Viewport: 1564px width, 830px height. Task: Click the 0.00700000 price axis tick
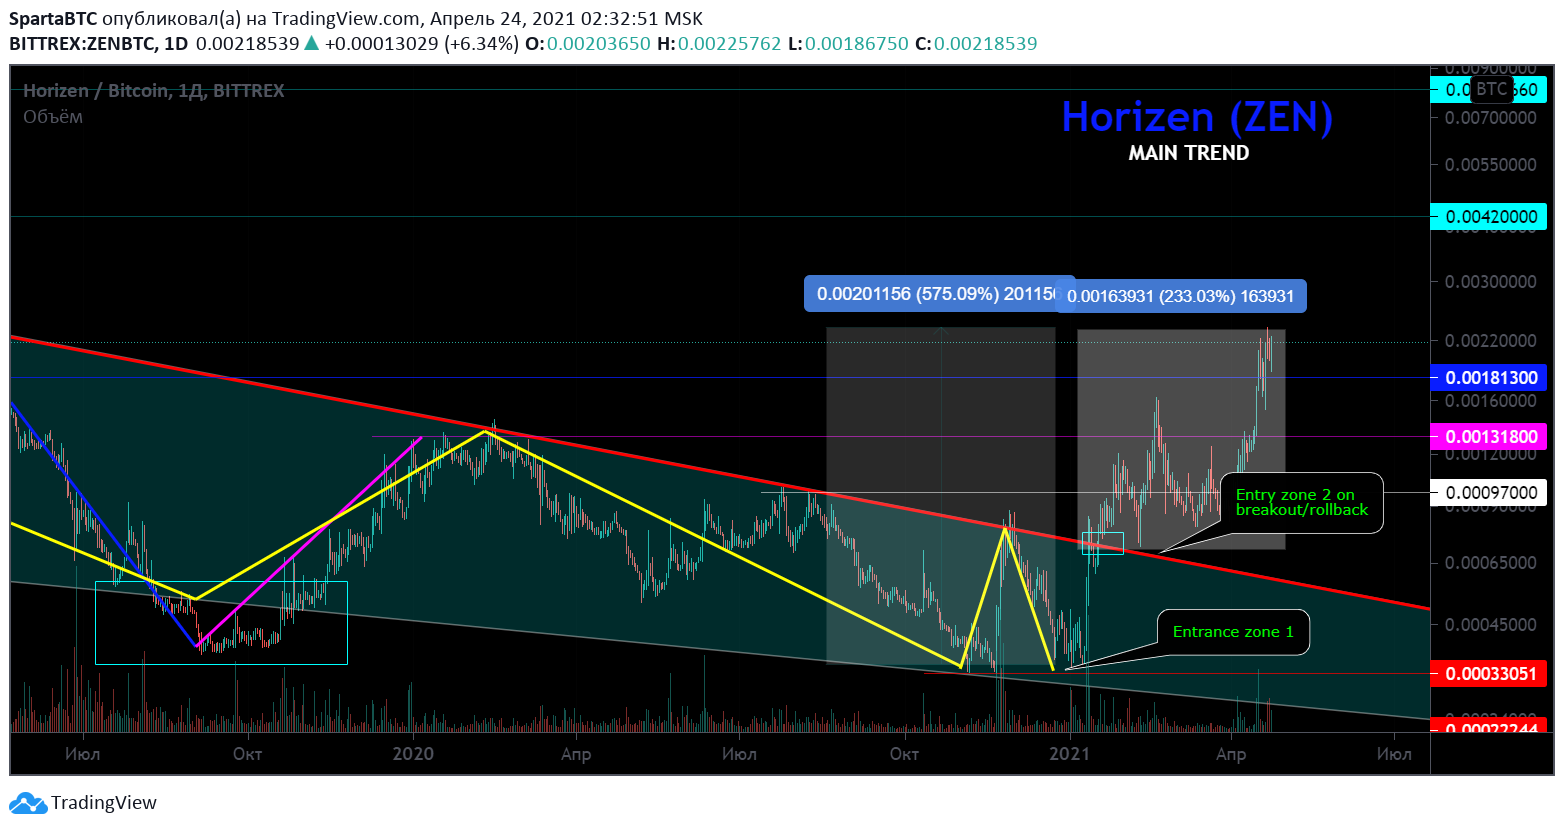point(1491,118)
